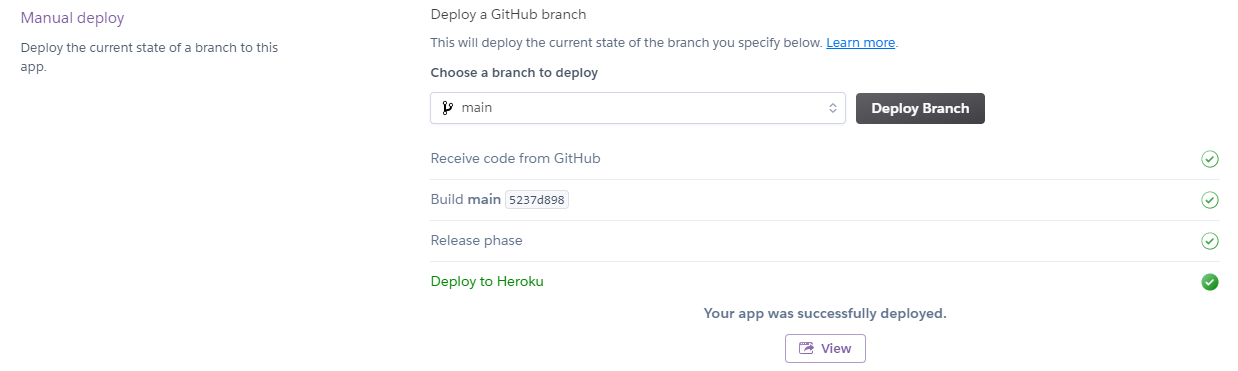1238x371 pixels.
Task: Click the Build main step label
Action: pos(465,199)
